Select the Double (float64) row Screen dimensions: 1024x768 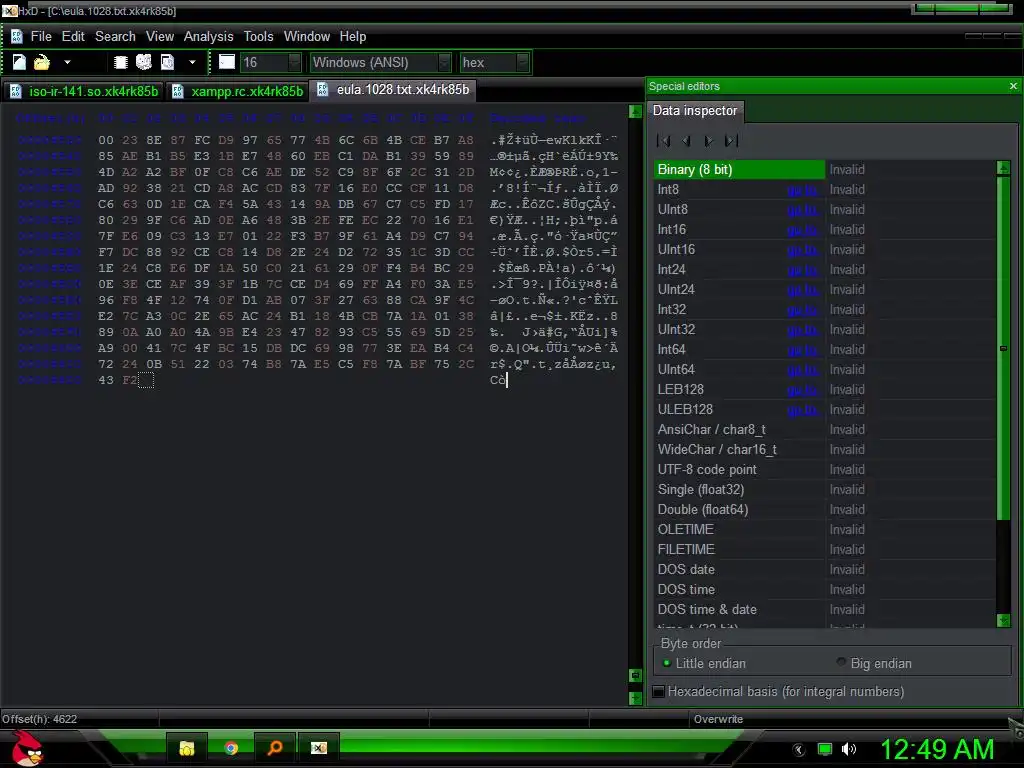pyautogui.click(x=825, y=509)
